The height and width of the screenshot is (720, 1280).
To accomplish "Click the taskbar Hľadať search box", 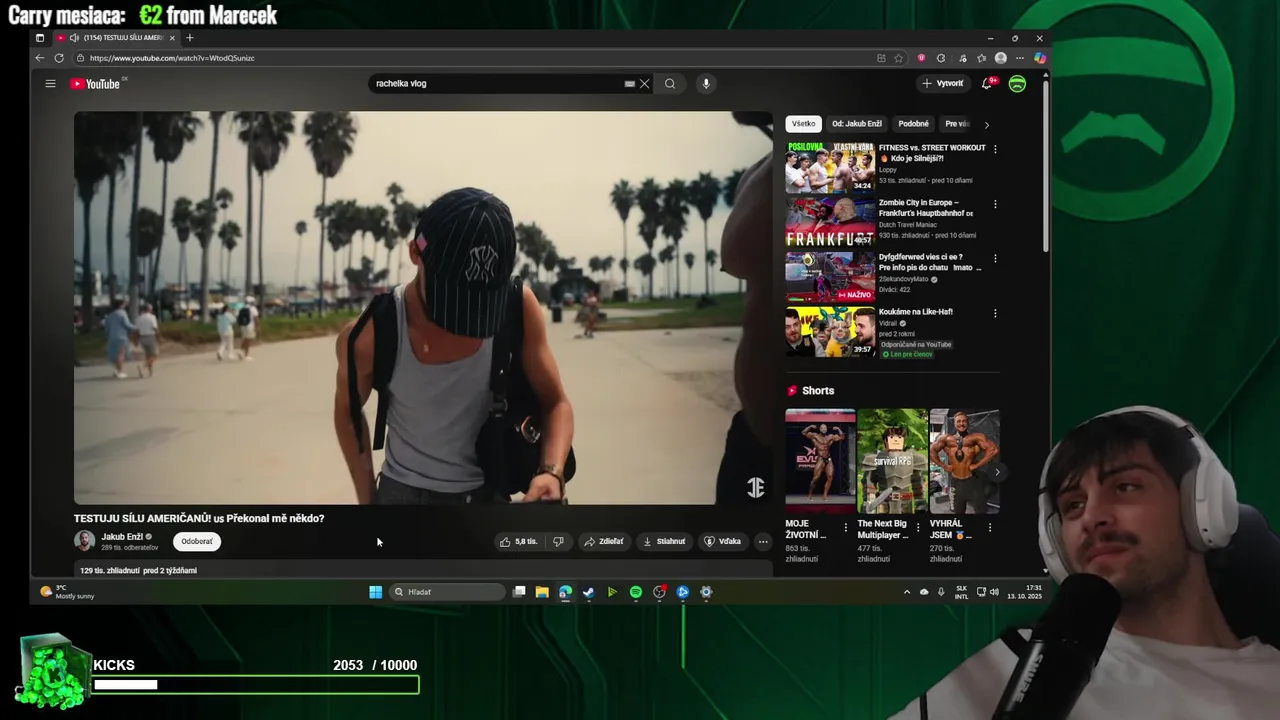I will click(x=447, y=592).
